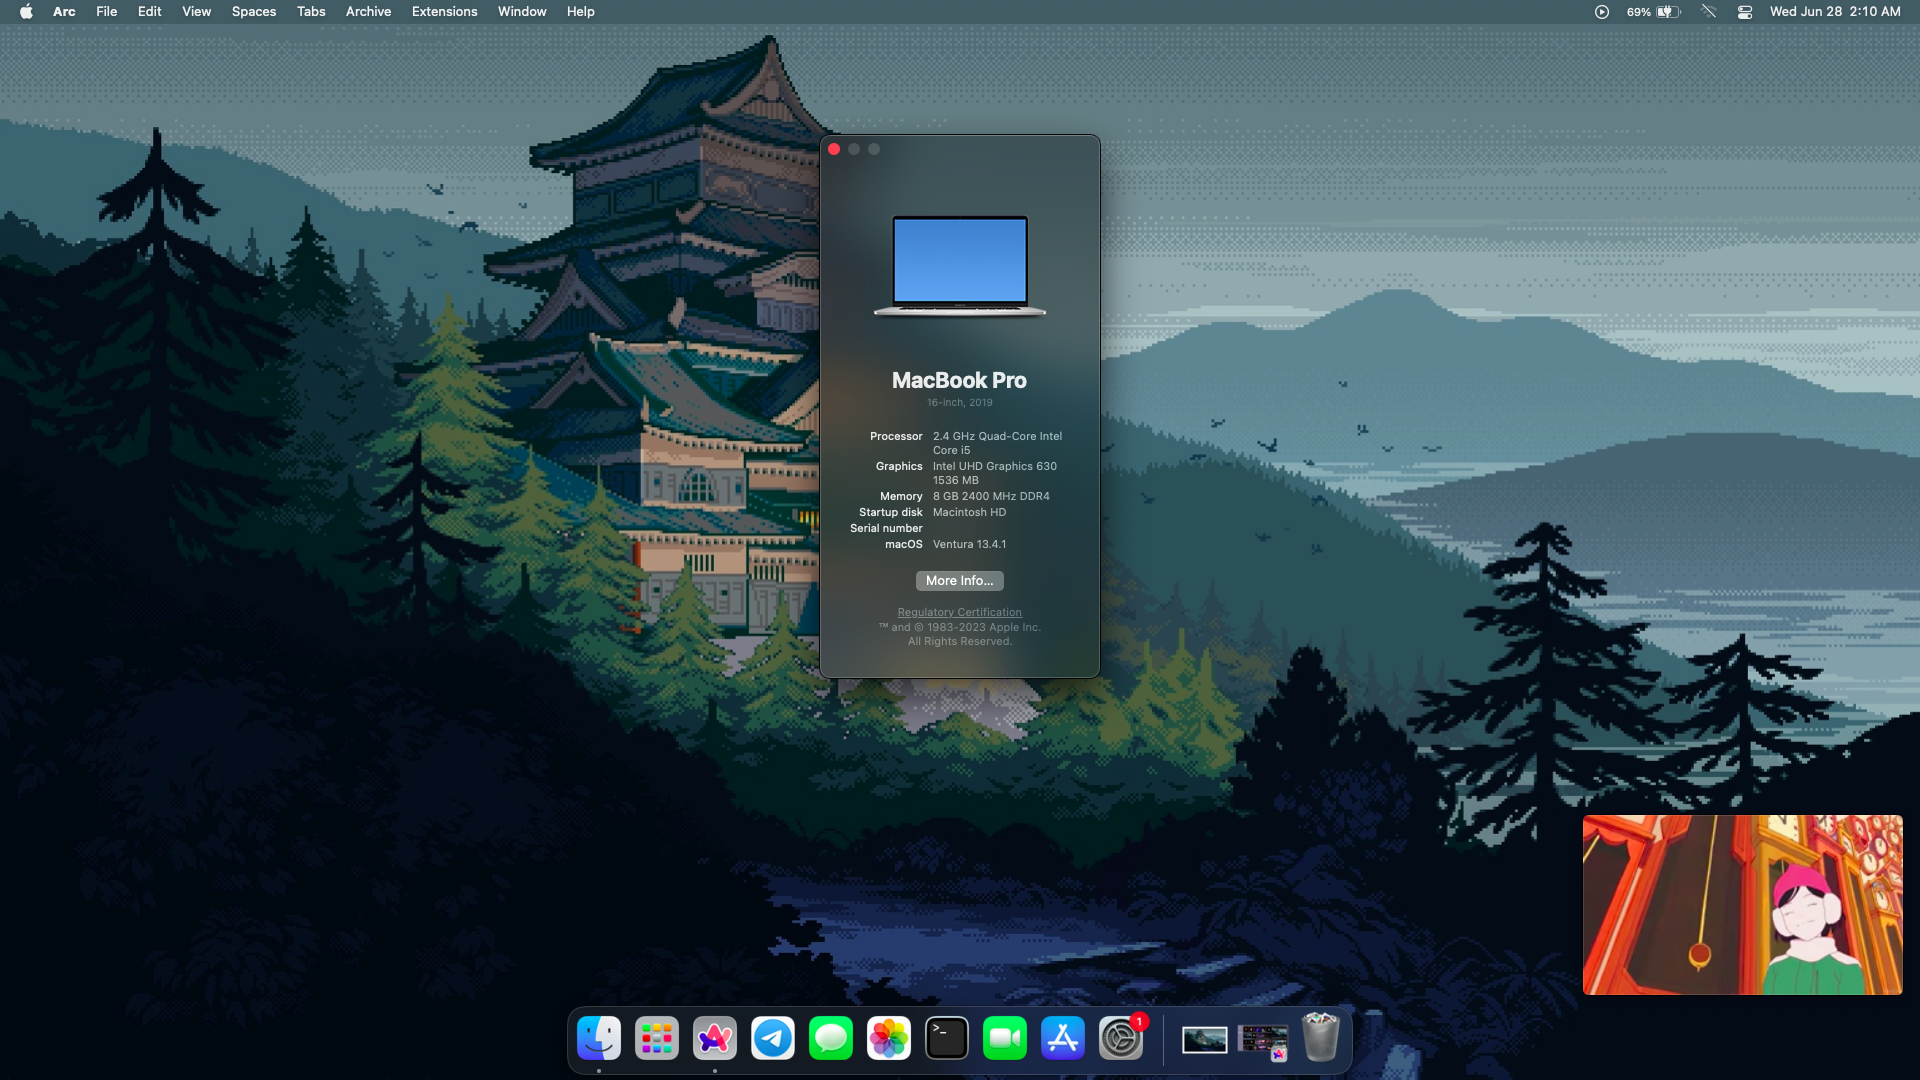Screen dimensions: 1920x1080
Task: Open Arc browser from the Dock
Action: click(715, 1039)
